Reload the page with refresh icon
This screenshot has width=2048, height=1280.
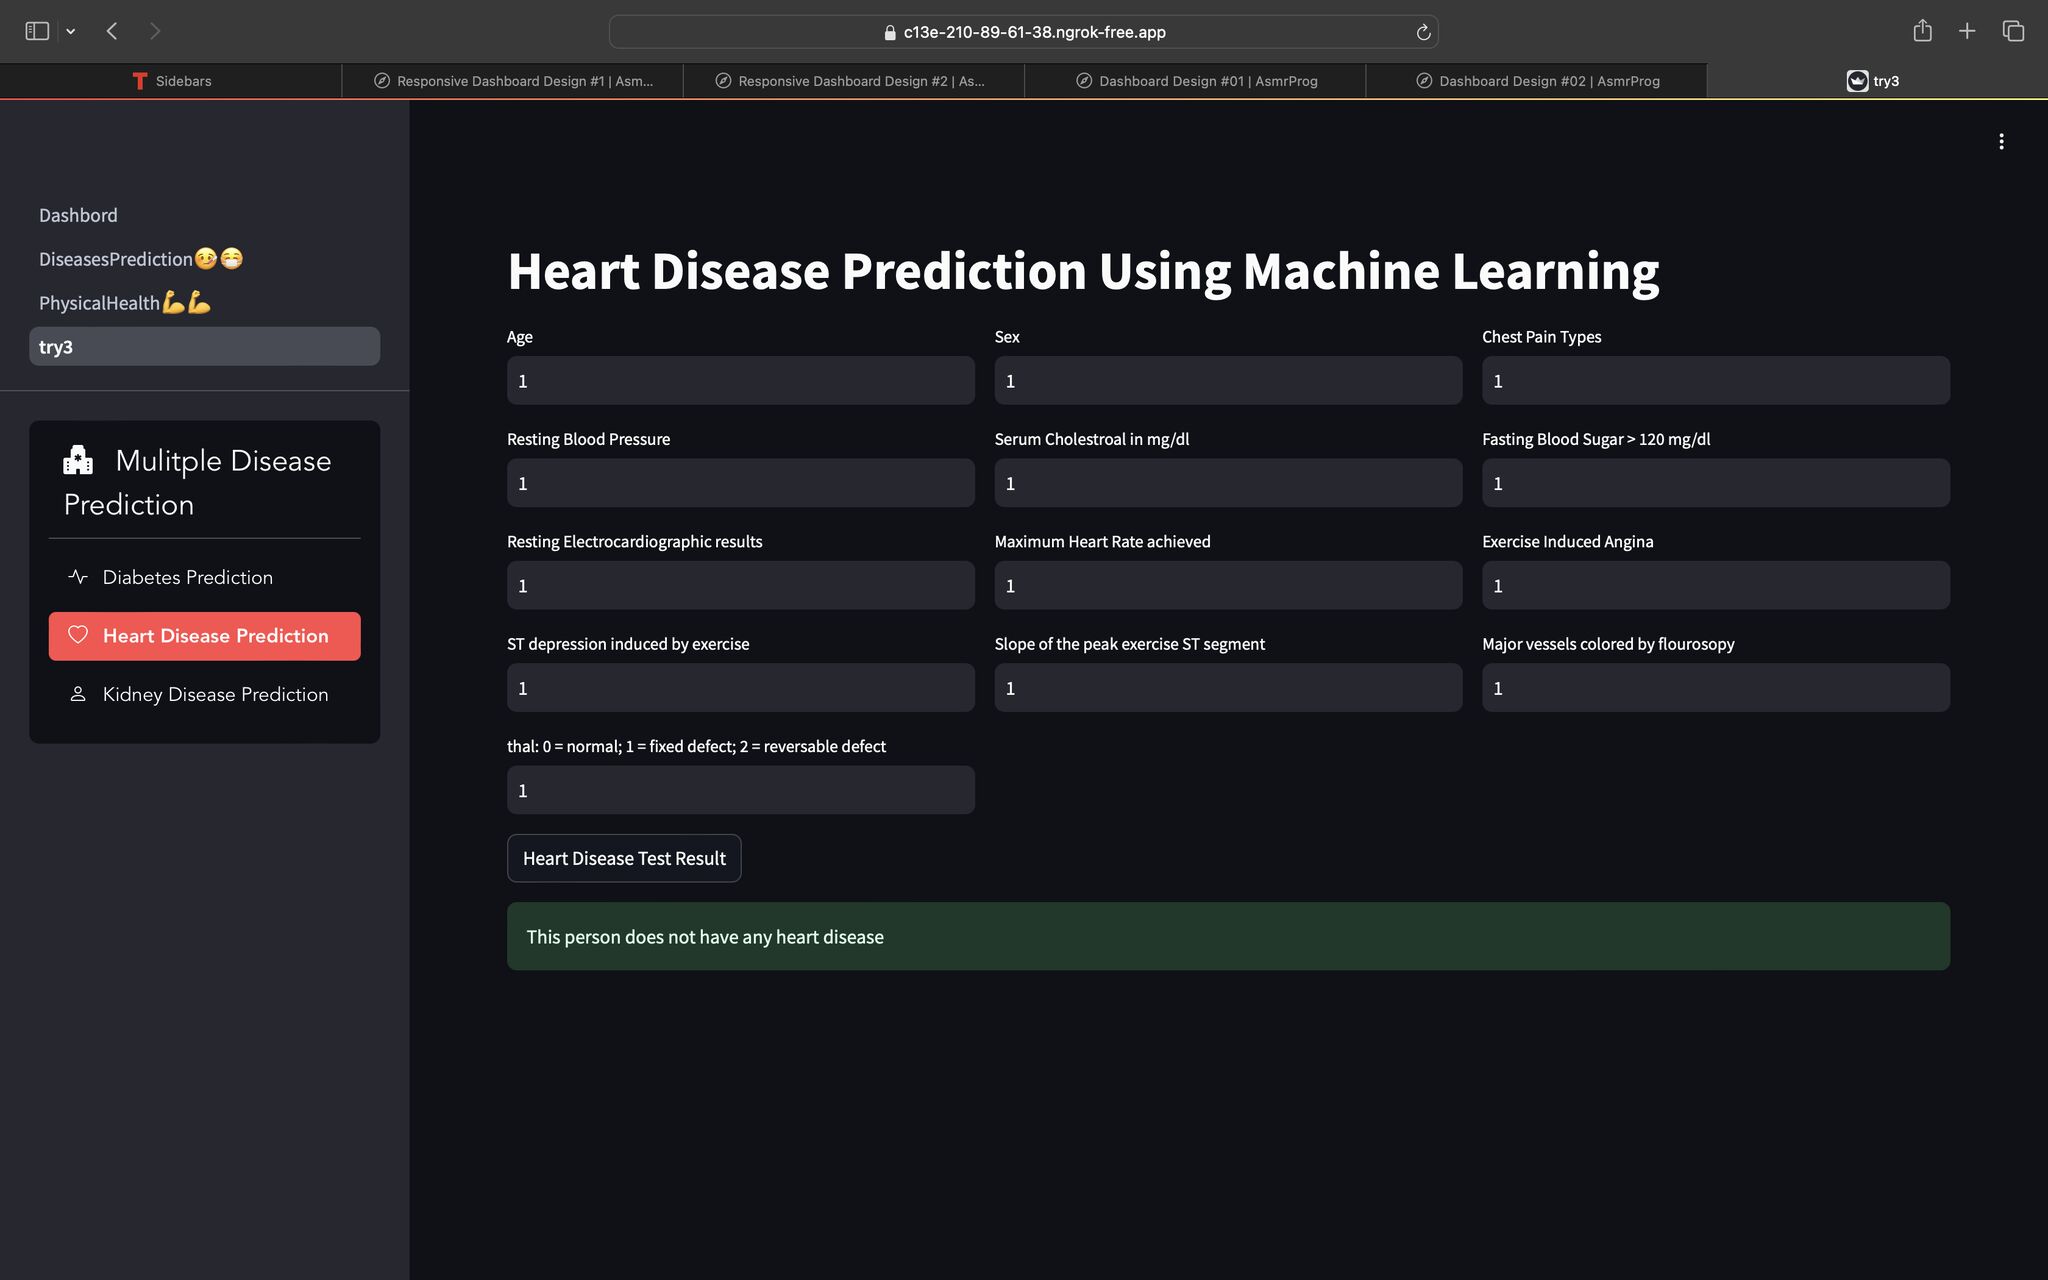[1423, 32]
